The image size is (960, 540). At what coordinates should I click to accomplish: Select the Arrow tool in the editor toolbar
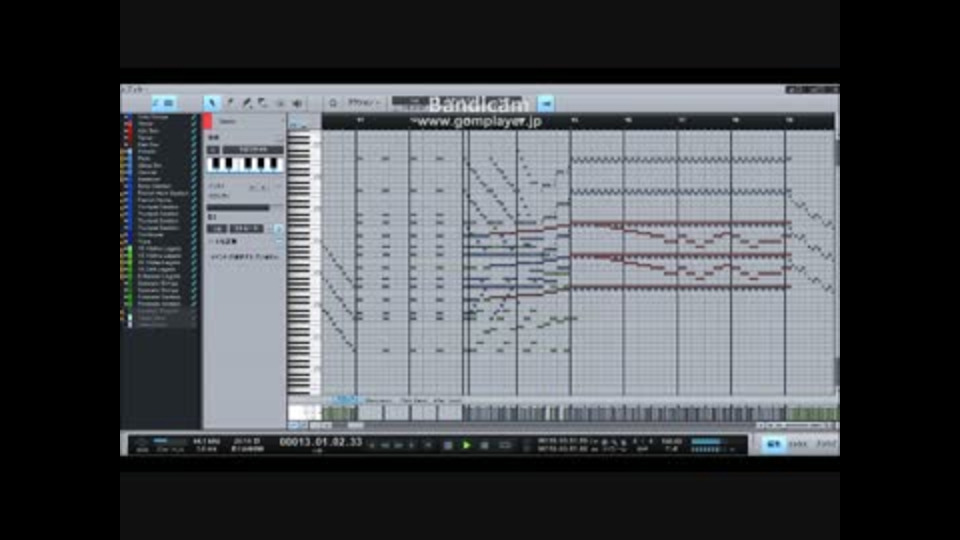point(211,103)
